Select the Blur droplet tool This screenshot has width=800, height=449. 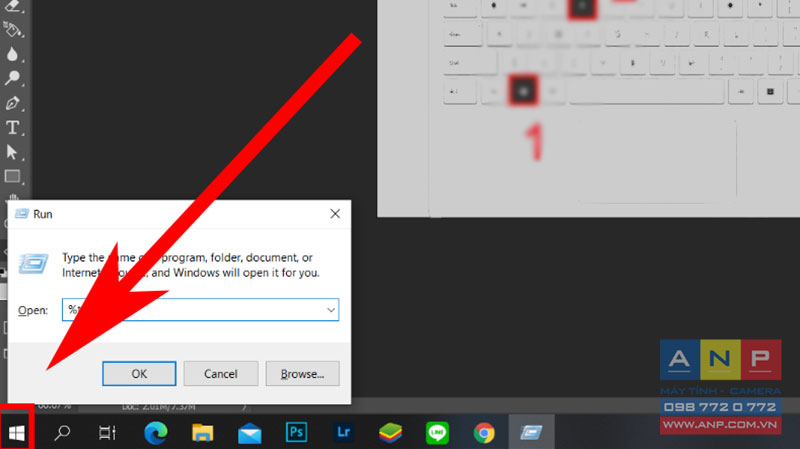12,54
